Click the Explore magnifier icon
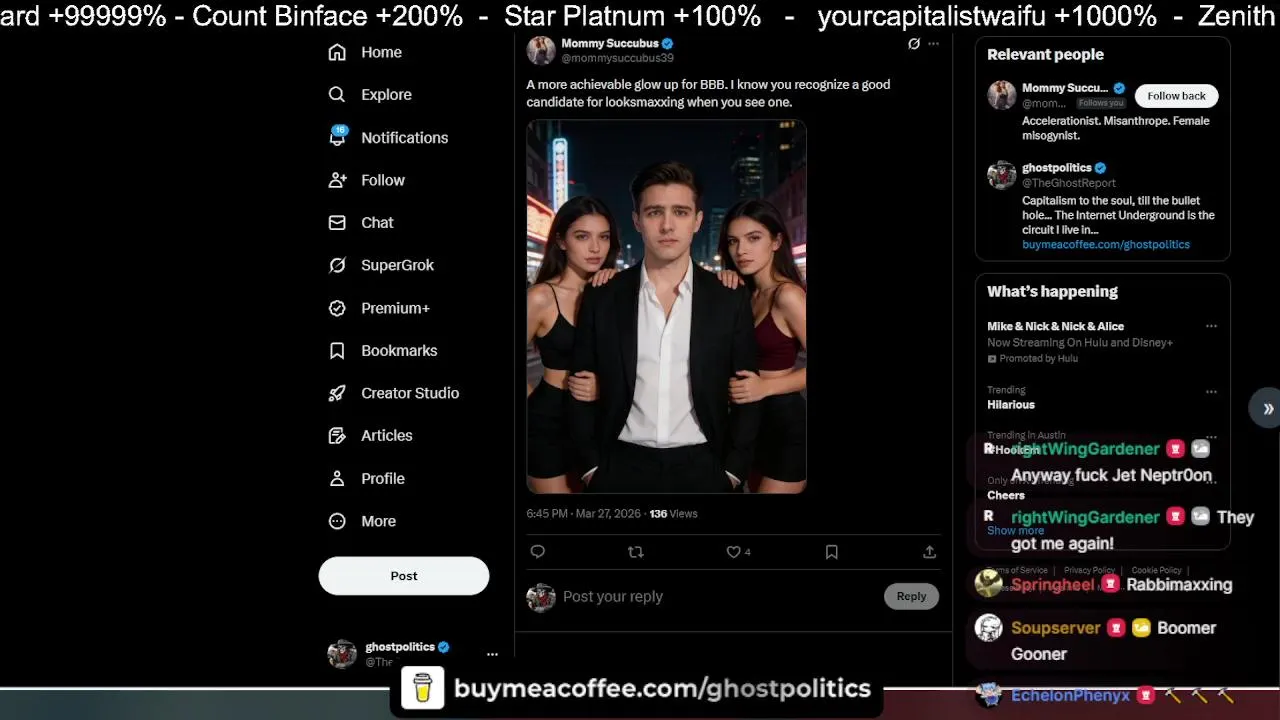Screen dimensions: 1280x720 click(337, 94)
